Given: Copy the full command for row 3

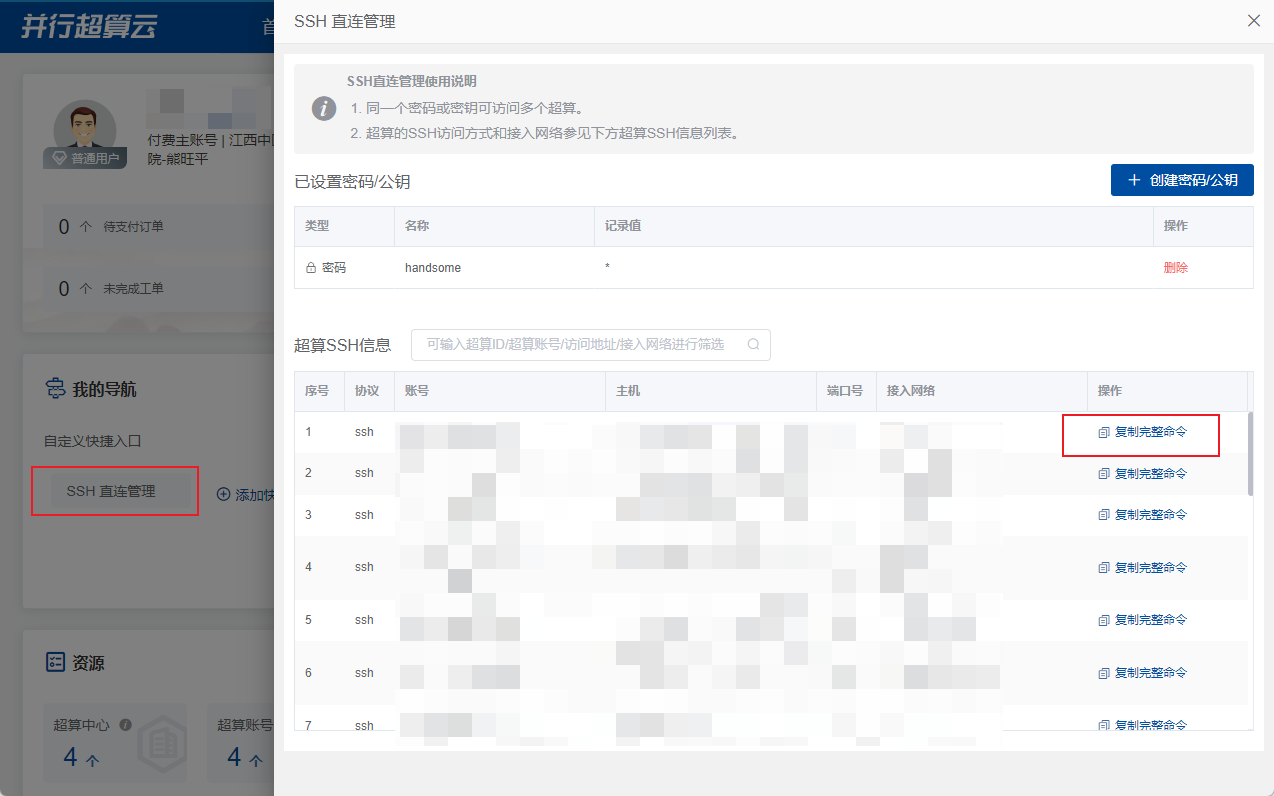Looking at the screenshot, I should 1142,514.
